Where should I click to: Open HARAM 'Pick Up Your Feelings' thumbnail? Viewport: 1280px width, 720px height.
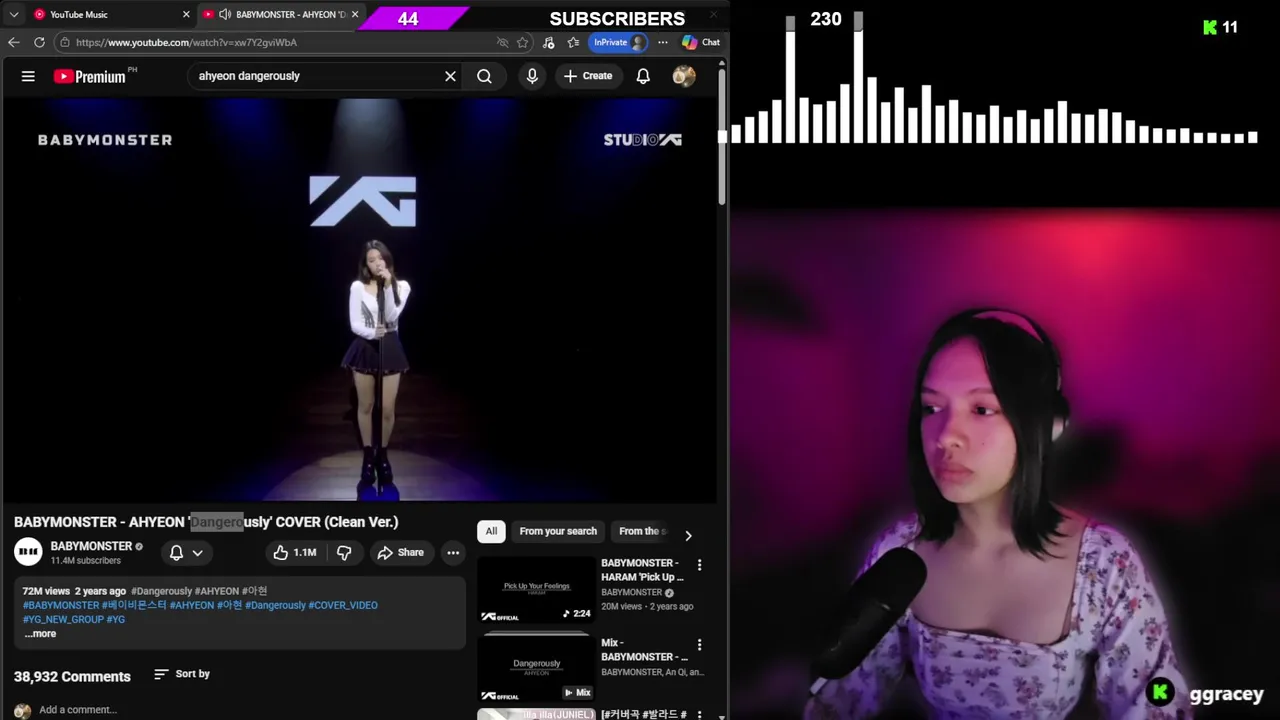coord(536,590)
